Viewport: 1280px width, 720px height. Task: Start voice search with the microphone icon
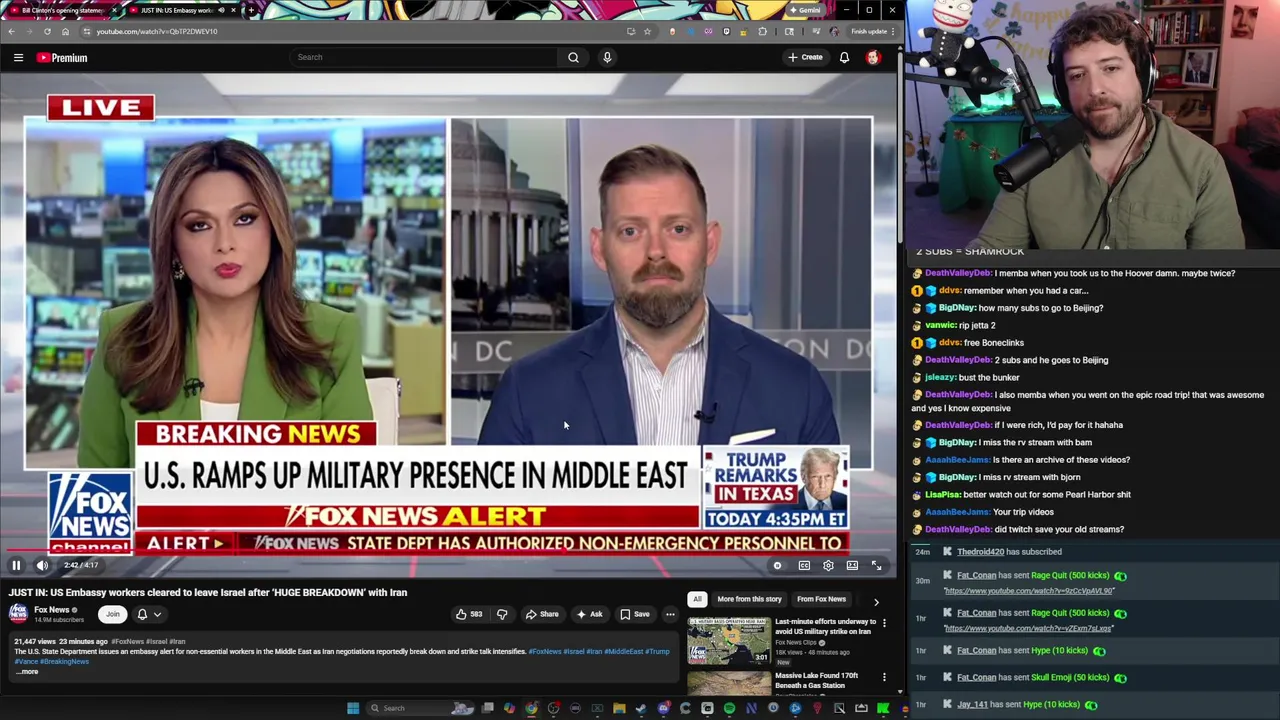point(607,57)
